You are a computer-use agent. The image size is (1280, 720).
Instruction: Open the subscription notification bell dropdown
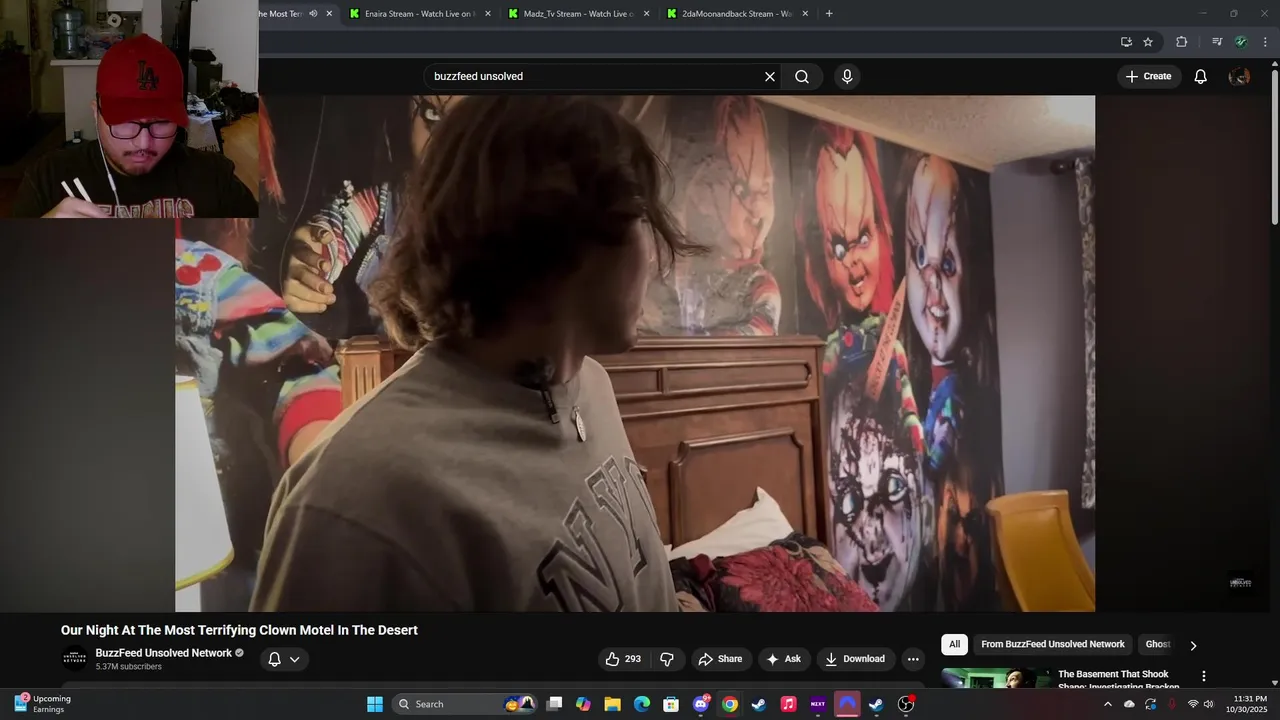click(x=284, y=659)
